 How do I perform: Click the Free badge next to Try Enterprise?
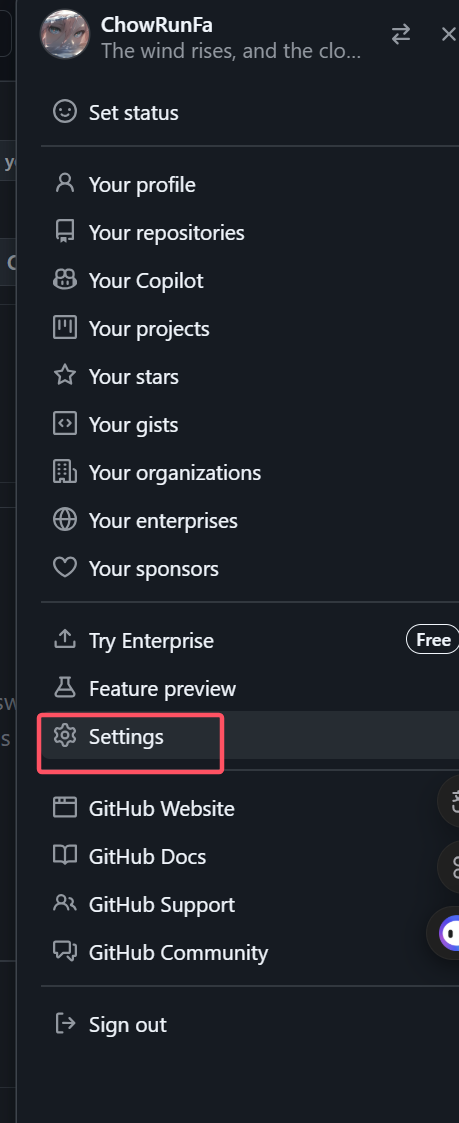point(433,640)
